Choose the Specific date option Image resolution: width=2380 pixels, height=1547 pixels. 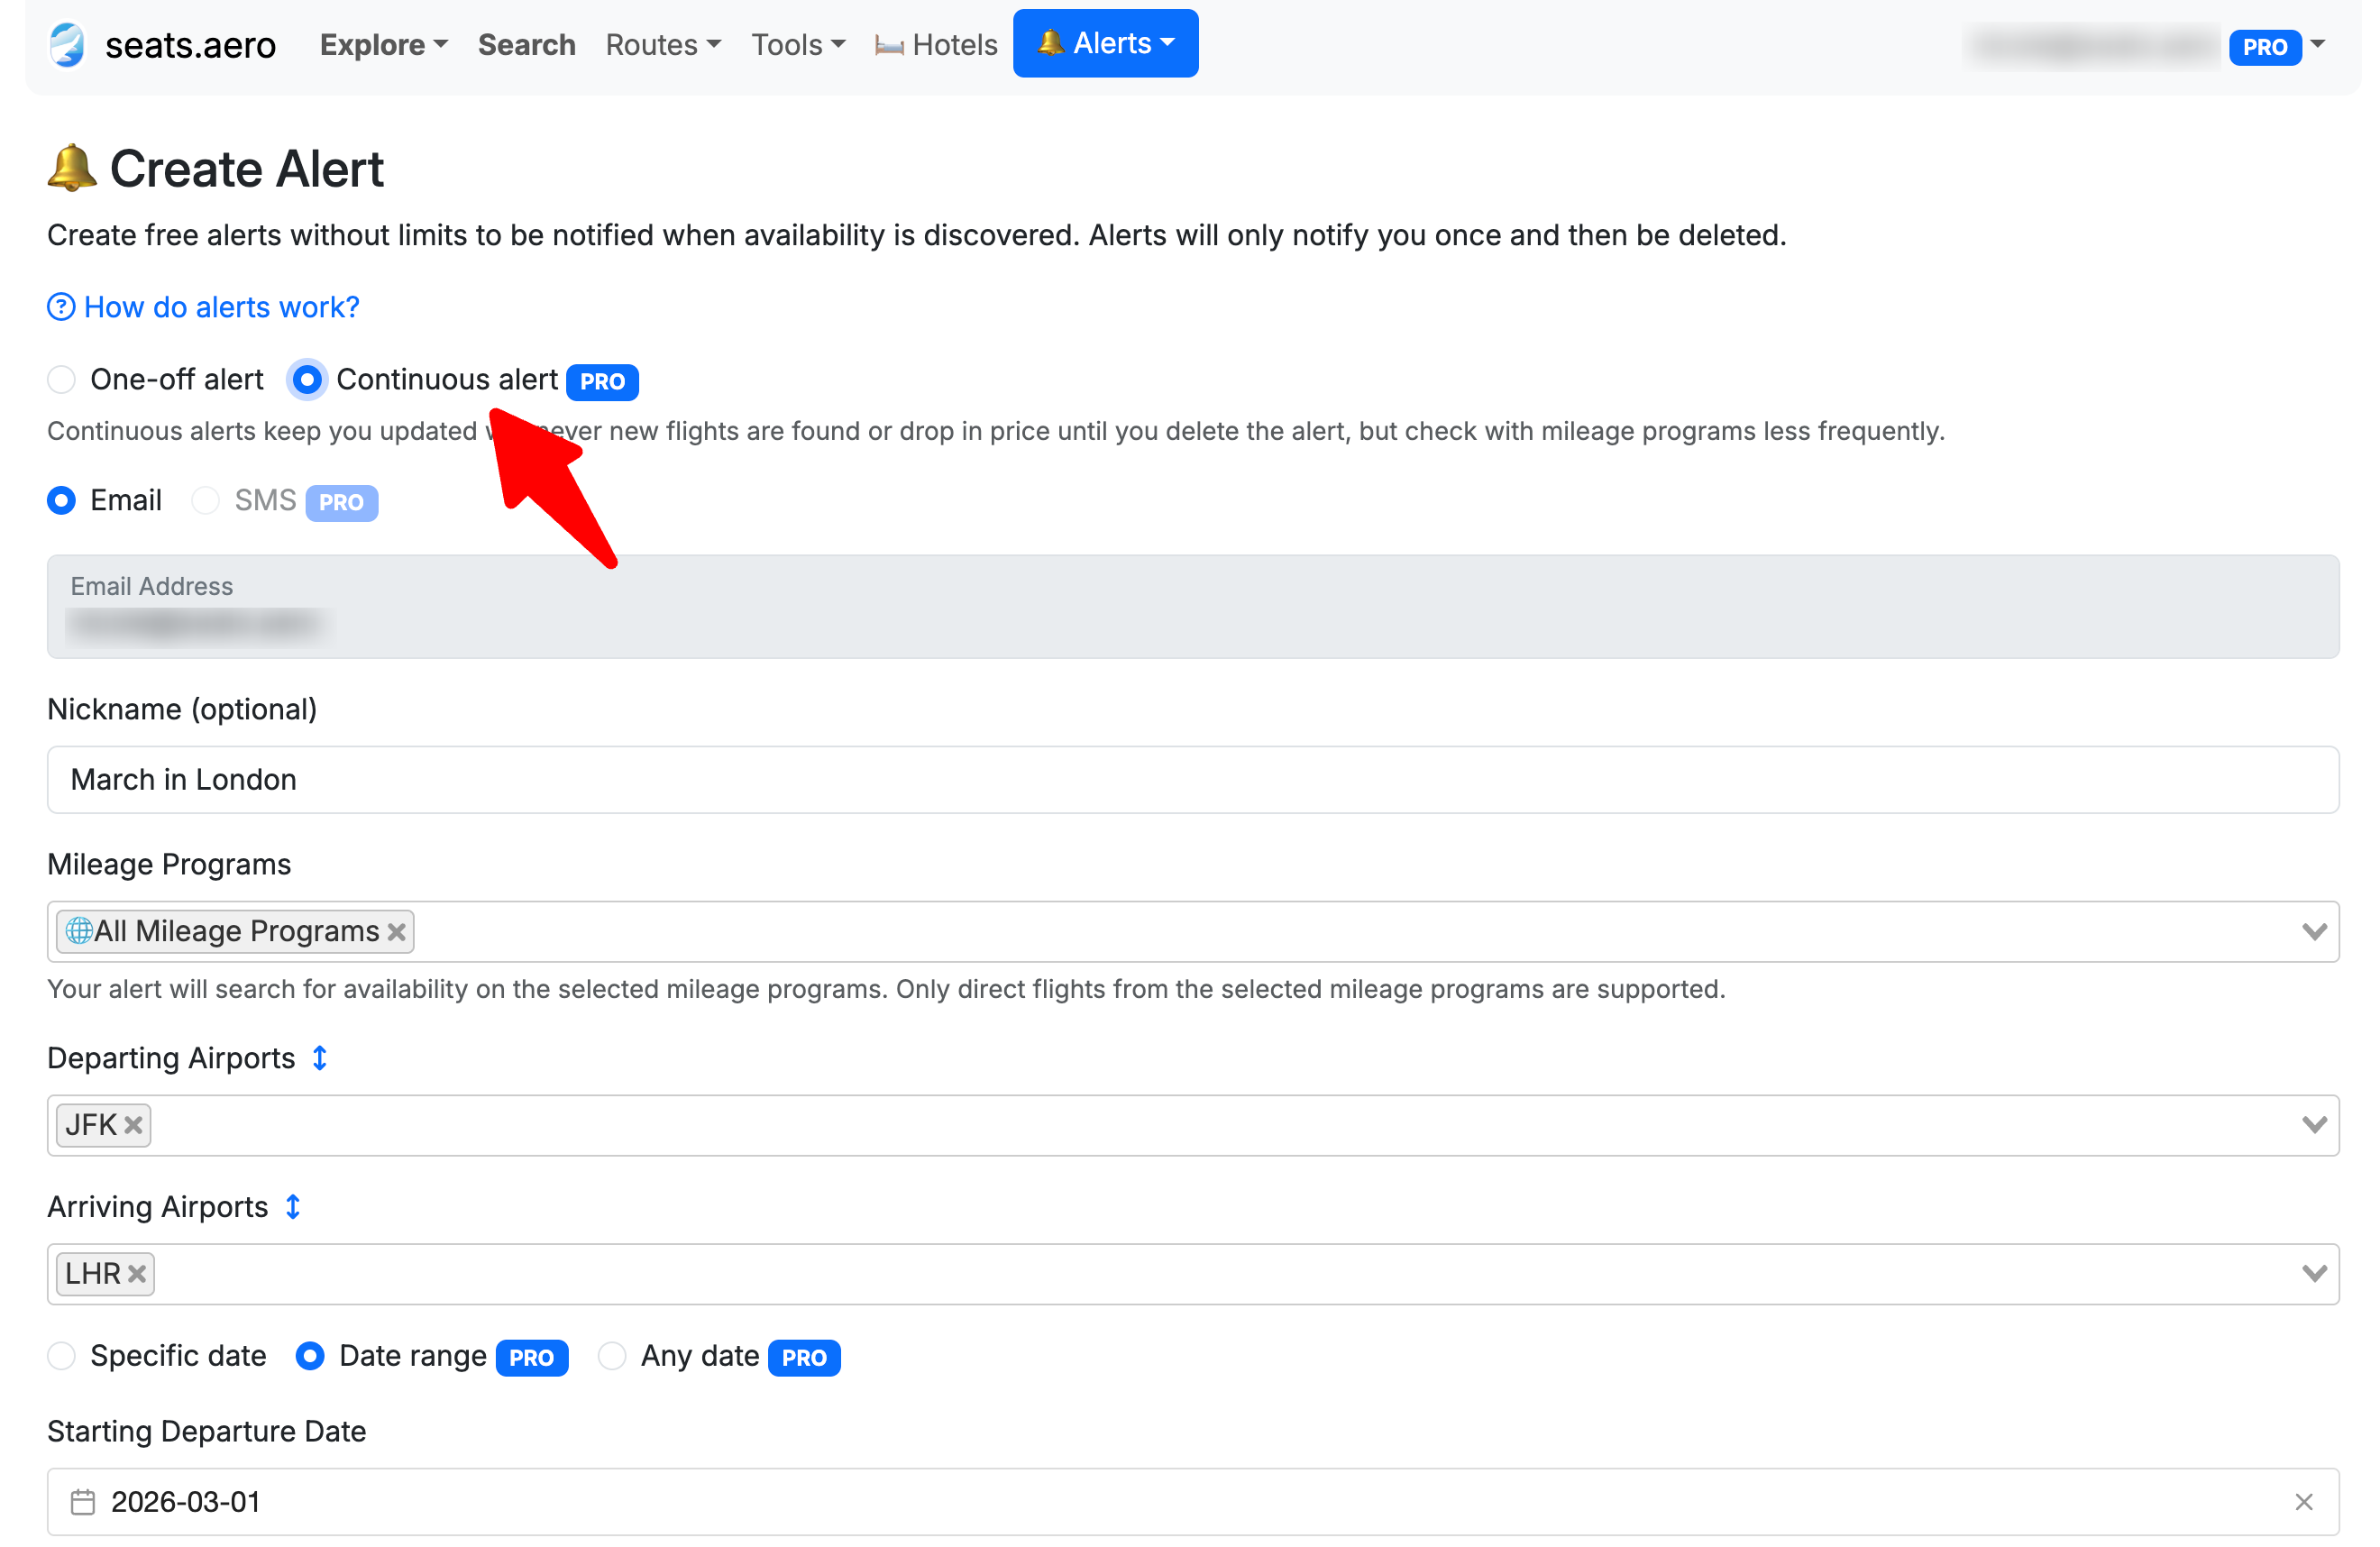coord(62,1356)
